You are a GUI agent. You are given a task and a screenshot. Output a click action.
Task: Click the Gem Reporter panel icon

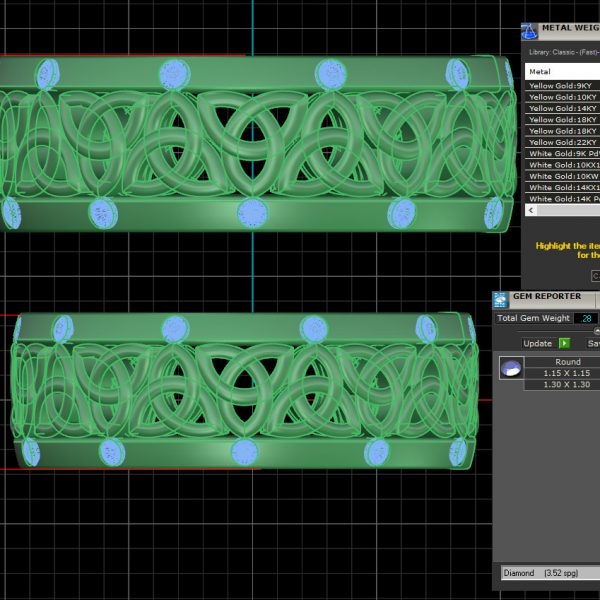pos(501,298)
